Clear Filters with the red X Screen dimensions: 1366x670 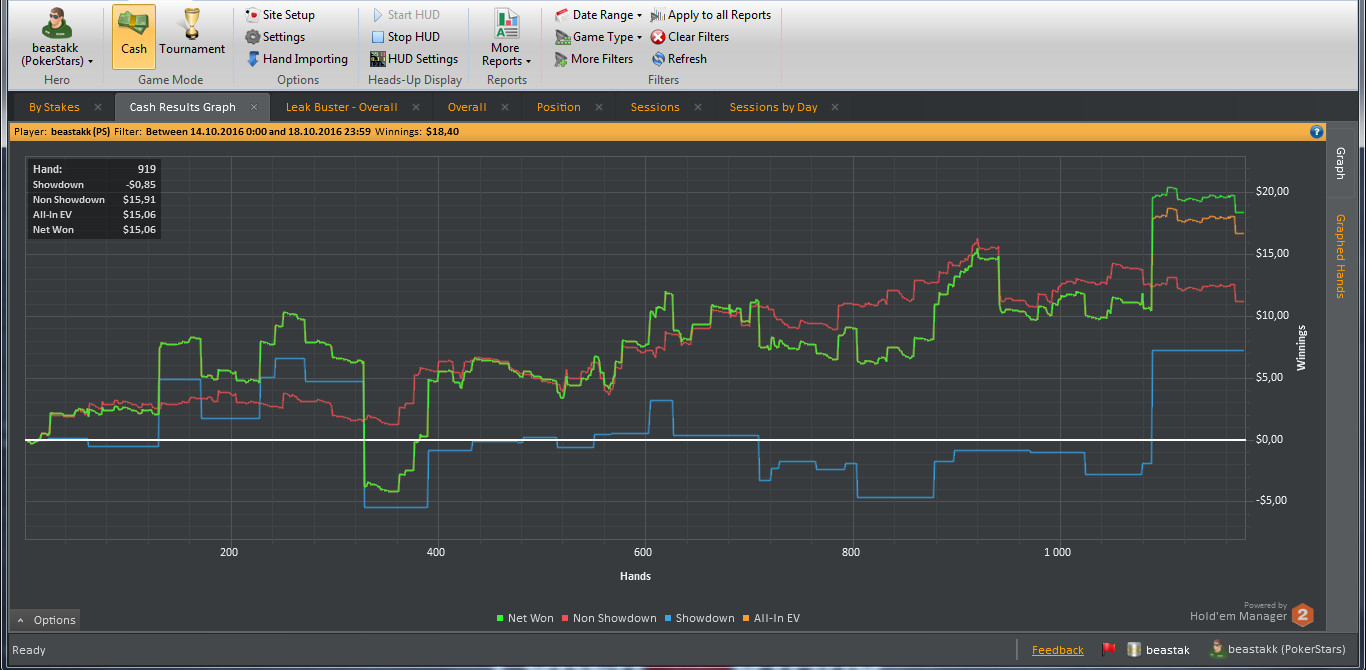click(x=690, y=37)
